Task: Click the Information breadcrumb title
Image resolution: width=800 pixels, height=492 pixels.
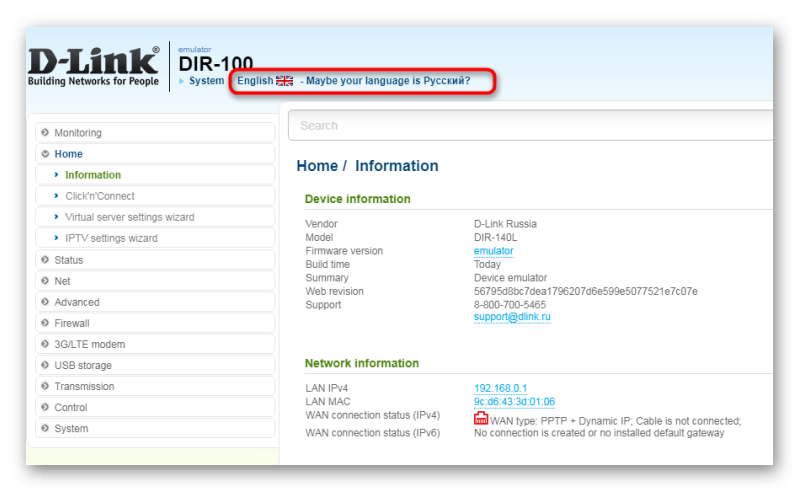Action: pyautogui.click(x=396, y=166)
